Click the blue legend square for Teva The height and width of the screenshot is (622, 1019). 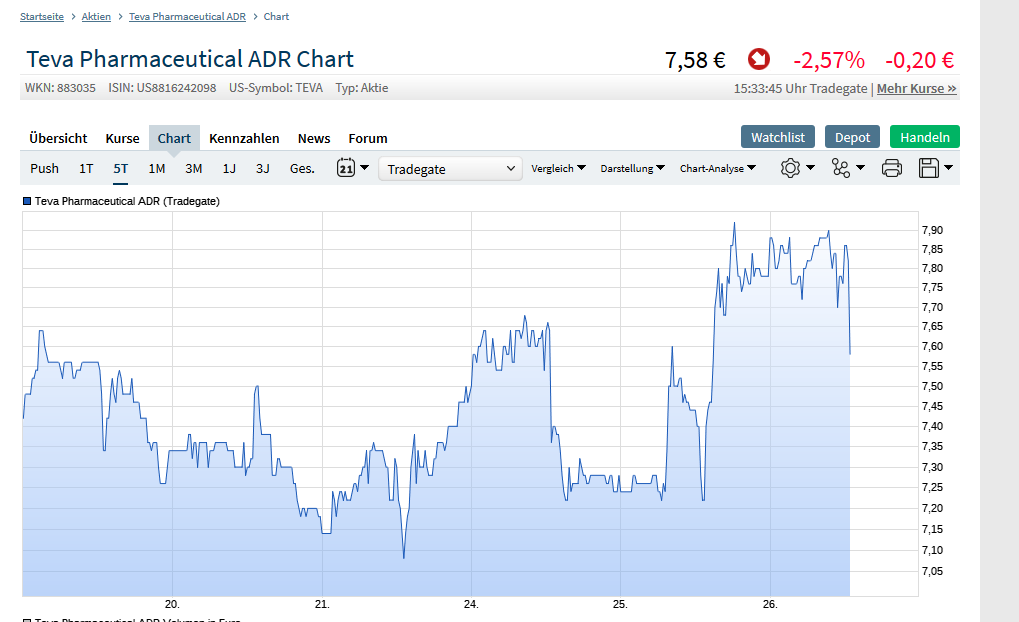[27, 201]
